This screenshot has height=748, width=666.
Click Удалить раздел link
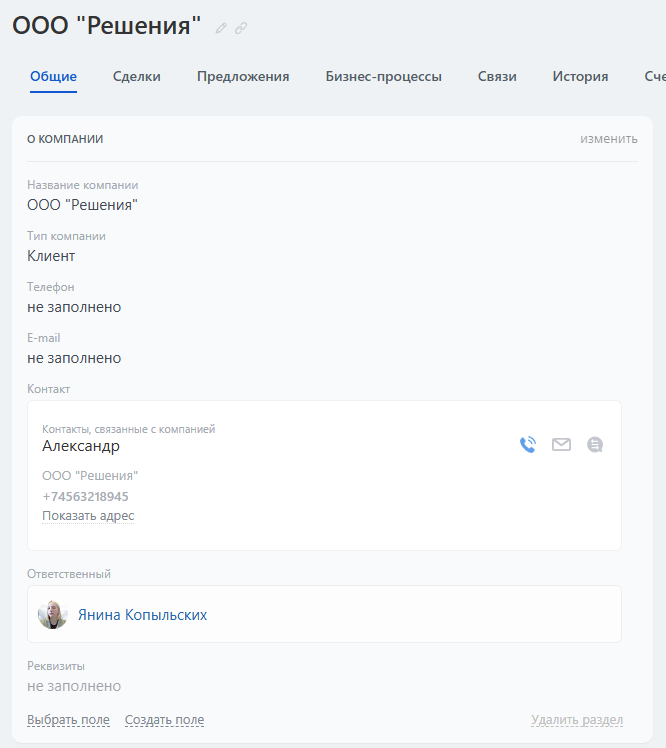[577, 720]
